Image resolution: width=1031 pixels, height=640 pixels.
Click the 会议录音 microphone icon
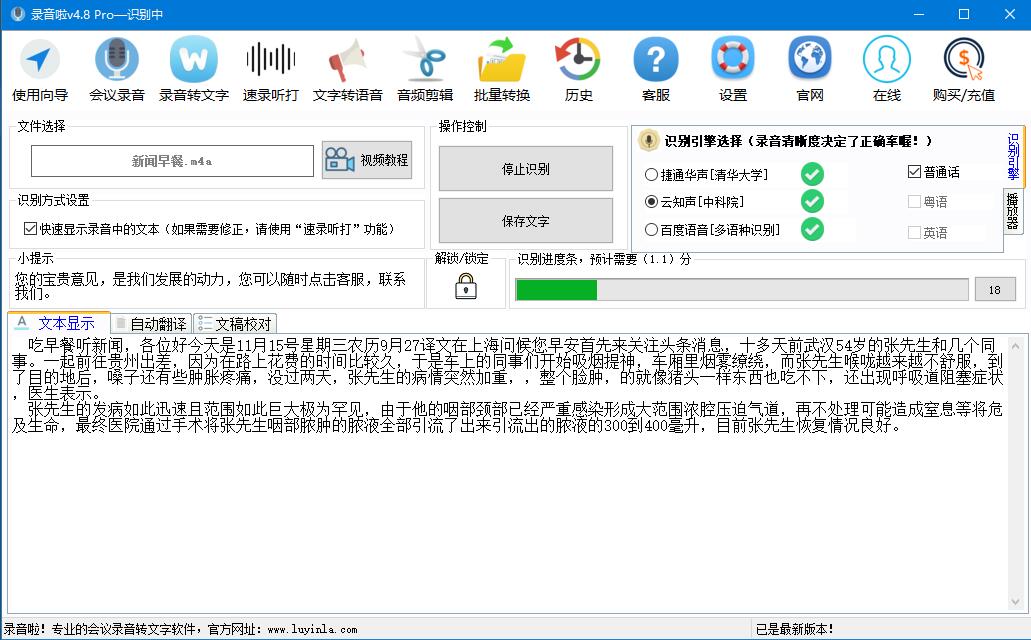click(x=116, y=59)
